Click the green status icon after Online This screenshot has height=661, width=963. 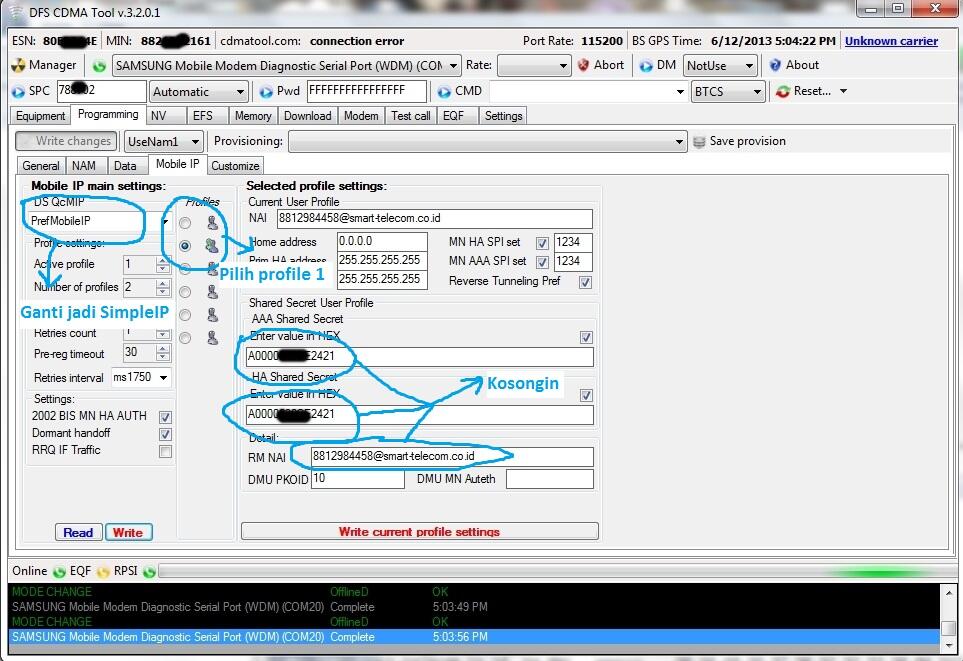click(x=59, y=572)
